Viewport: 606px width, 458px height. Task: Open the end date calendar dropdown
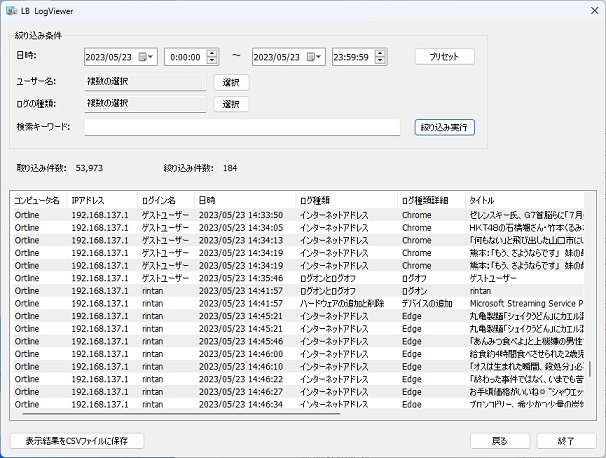(x=315, y=57)
